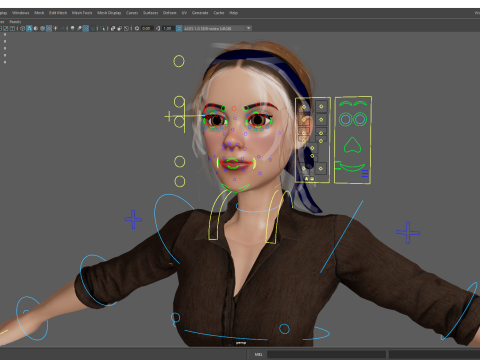480x360 pixels.
Task: Toggle depth of field icon
Action: pos(92,28)
